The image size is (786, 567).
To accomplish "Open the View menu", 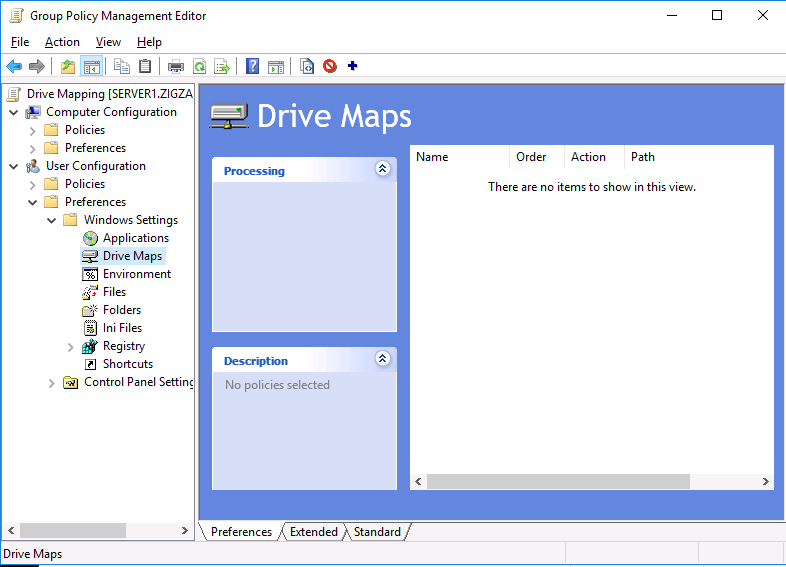I will tap(108, 42).
